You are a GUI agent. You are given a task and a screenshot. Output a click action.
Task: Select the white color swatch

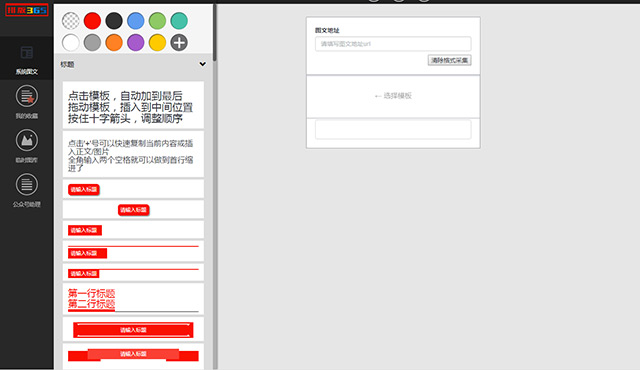(x=71, y=42)
